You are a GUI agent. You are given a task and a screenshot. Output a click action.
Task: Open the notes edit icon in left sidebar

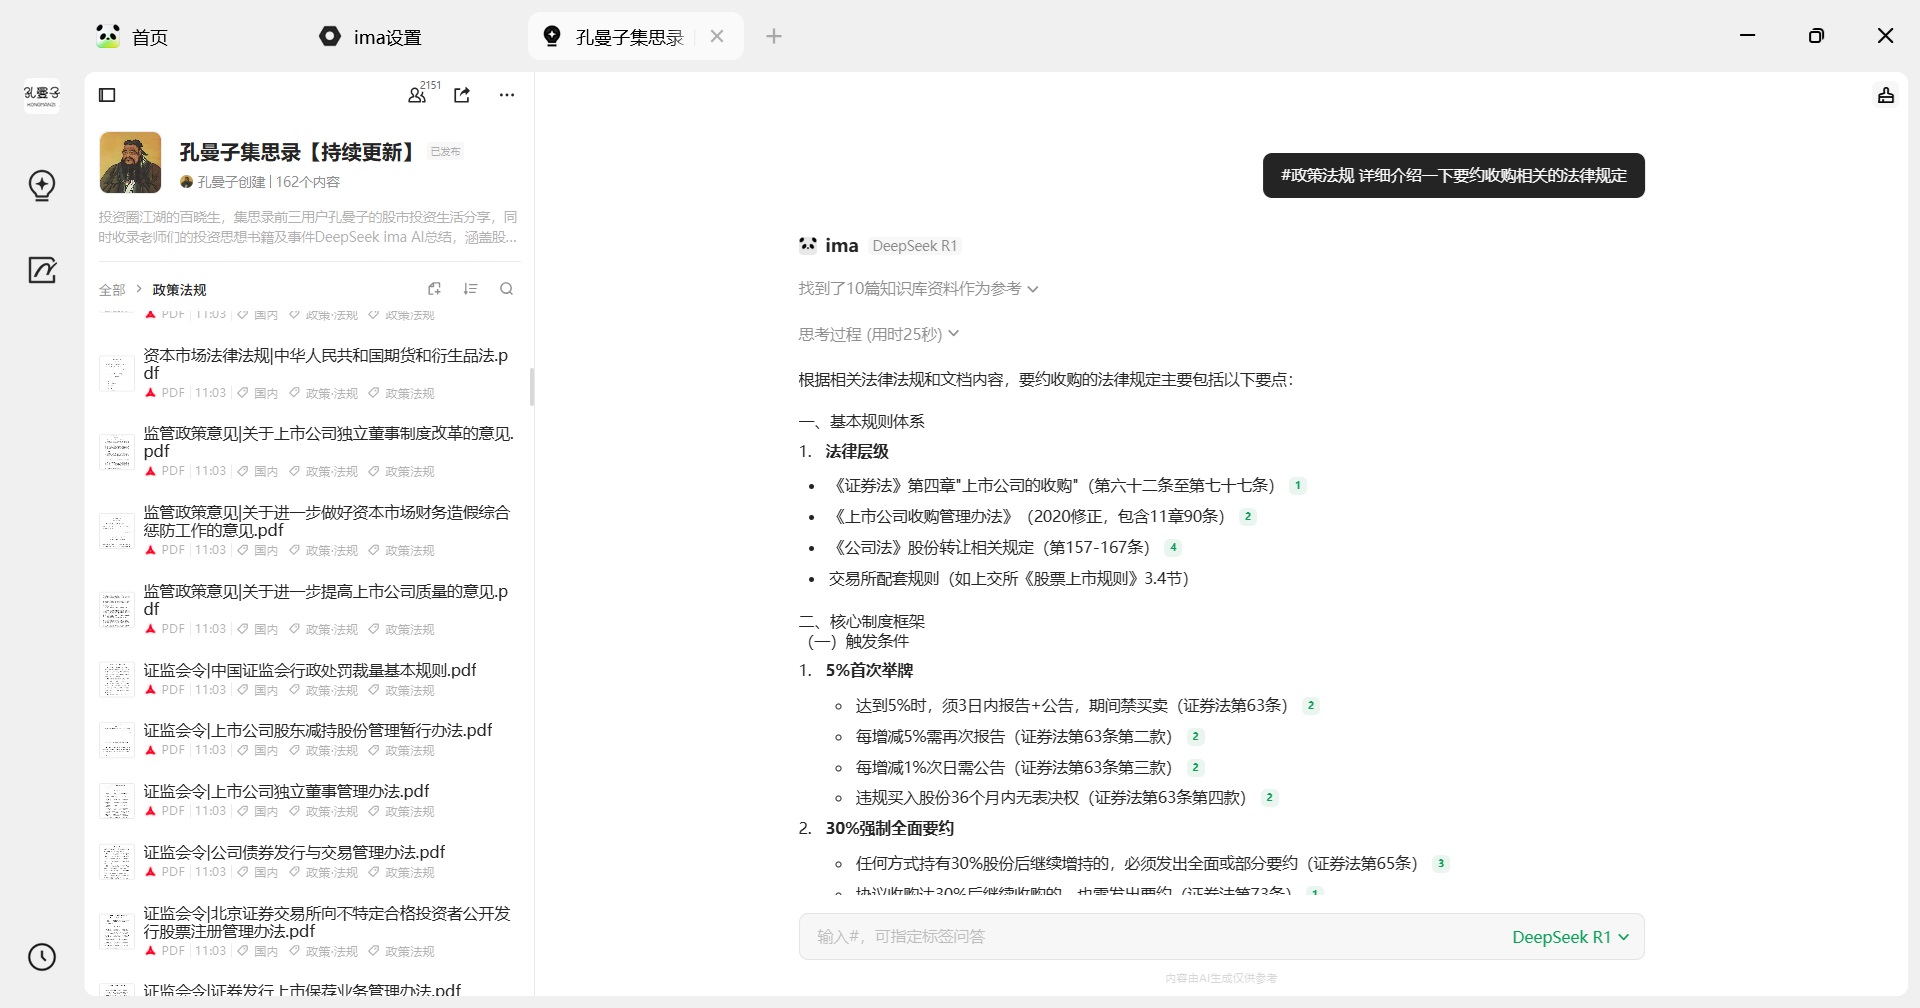coord(42,270)
